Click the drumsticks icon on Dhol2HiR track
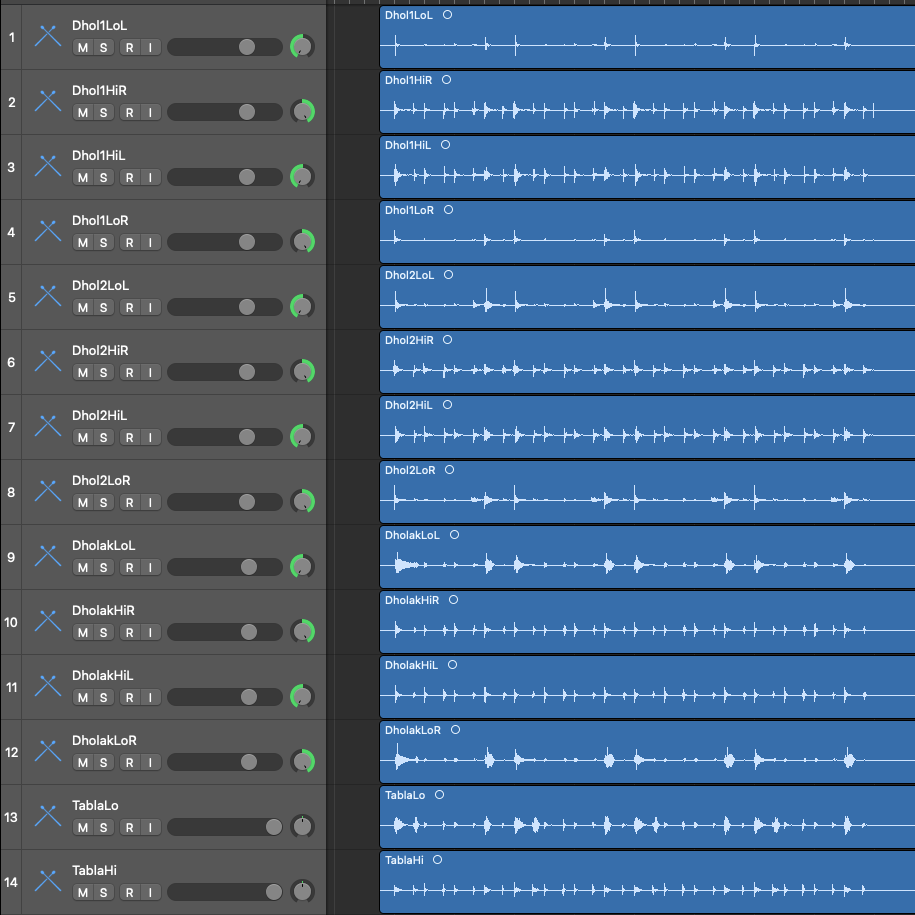This screenshot has width=915, height=915. [x=48, y=362]
